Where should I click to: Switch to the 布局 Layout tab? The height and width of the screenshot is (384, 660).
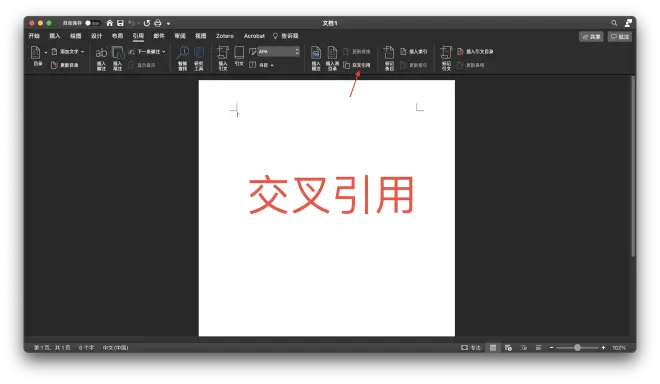click(117, 36)
